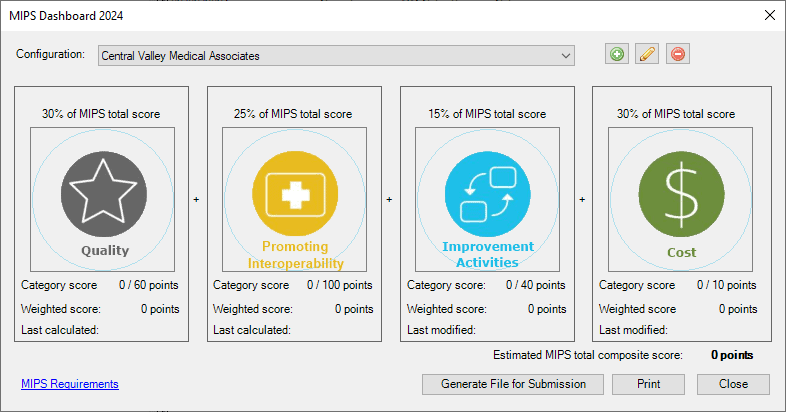Screen dimensions: 786x412
Task: Select Central Valley Medical Associates combo box
Action: [x=336, y=56]
